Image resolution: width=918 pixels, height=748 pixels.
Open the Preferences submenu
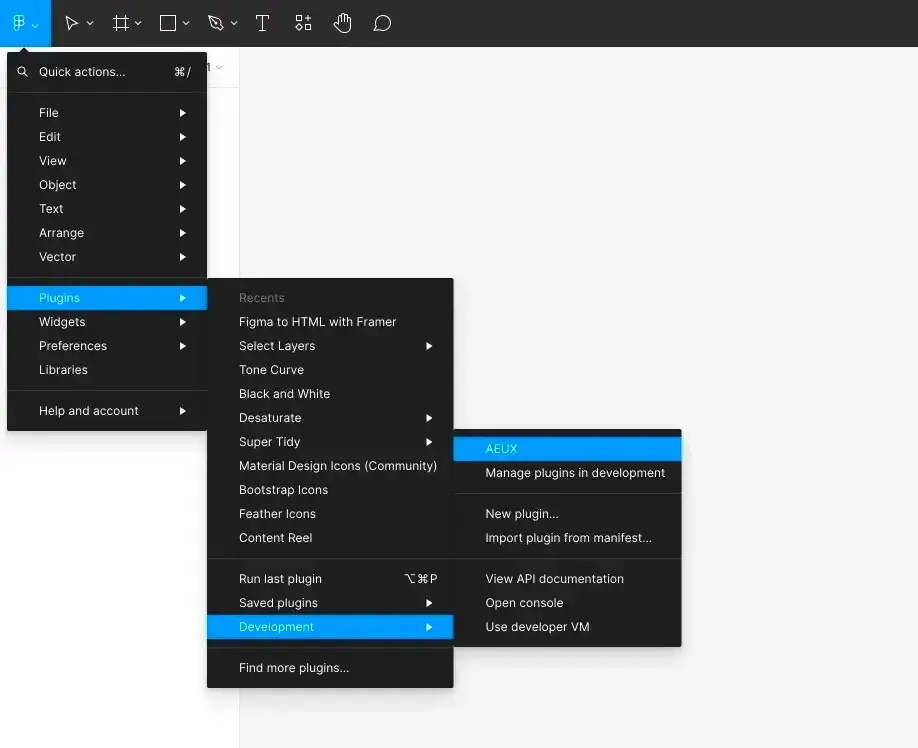click(x=107, y=346)
